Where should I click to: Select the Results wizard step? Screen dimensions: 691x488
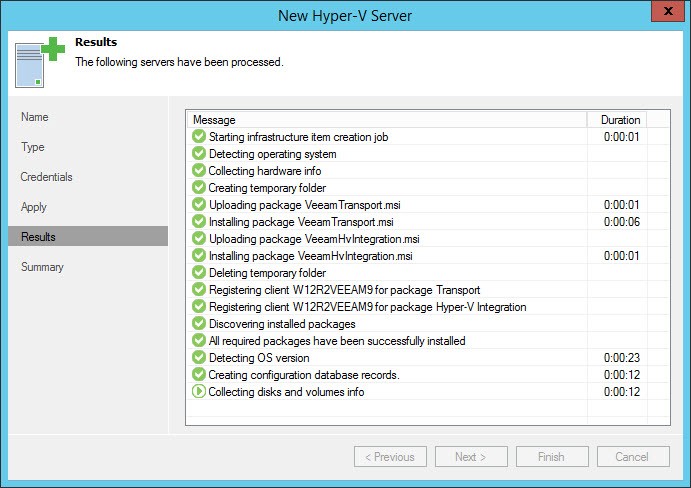point(88,236)
